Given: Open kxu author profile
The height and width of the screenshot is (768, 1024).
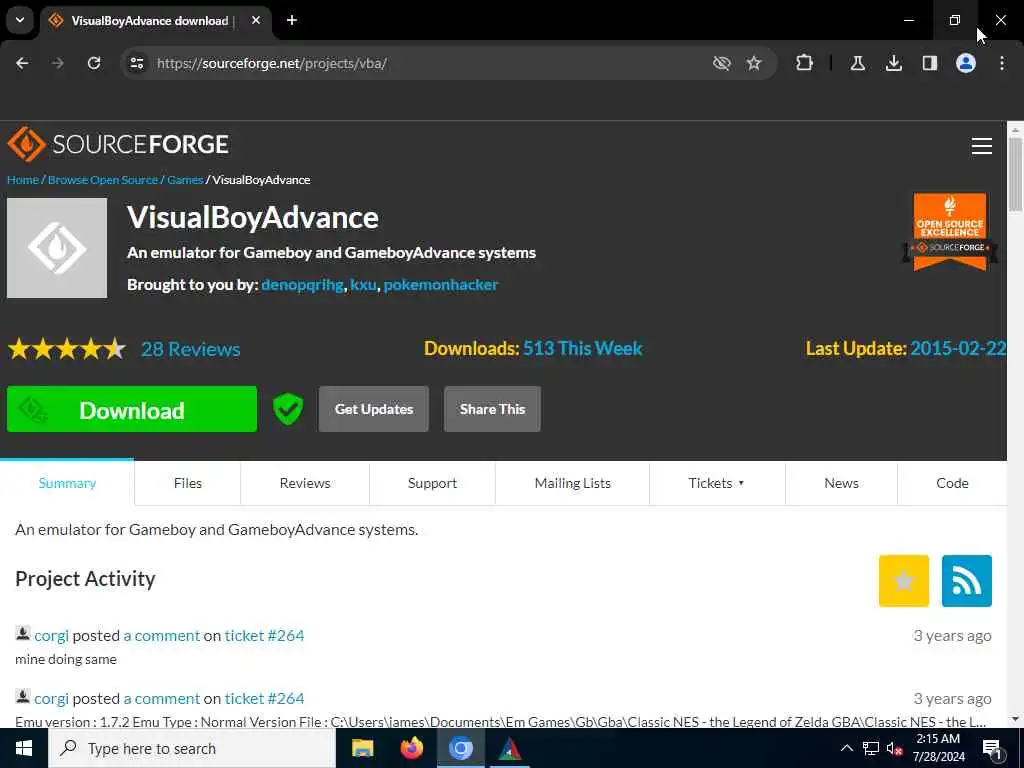Looking at the screenshot, I should pyautogui.click(x=363, y=285).
